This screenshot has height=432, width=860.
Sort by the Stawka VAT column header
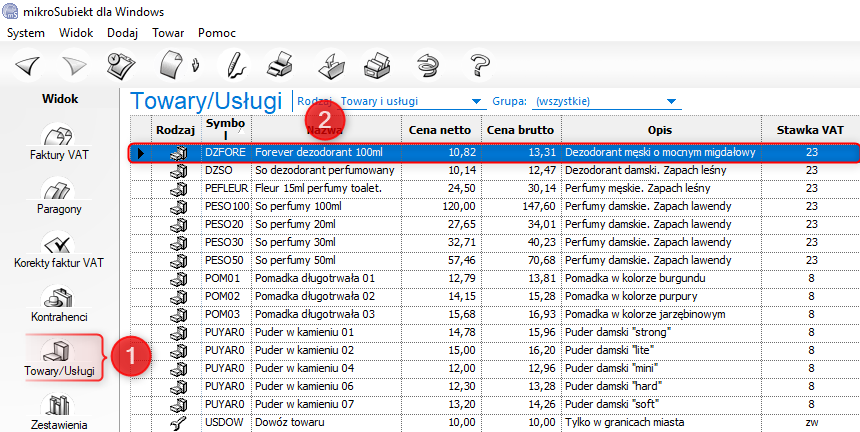coord(812,130)
